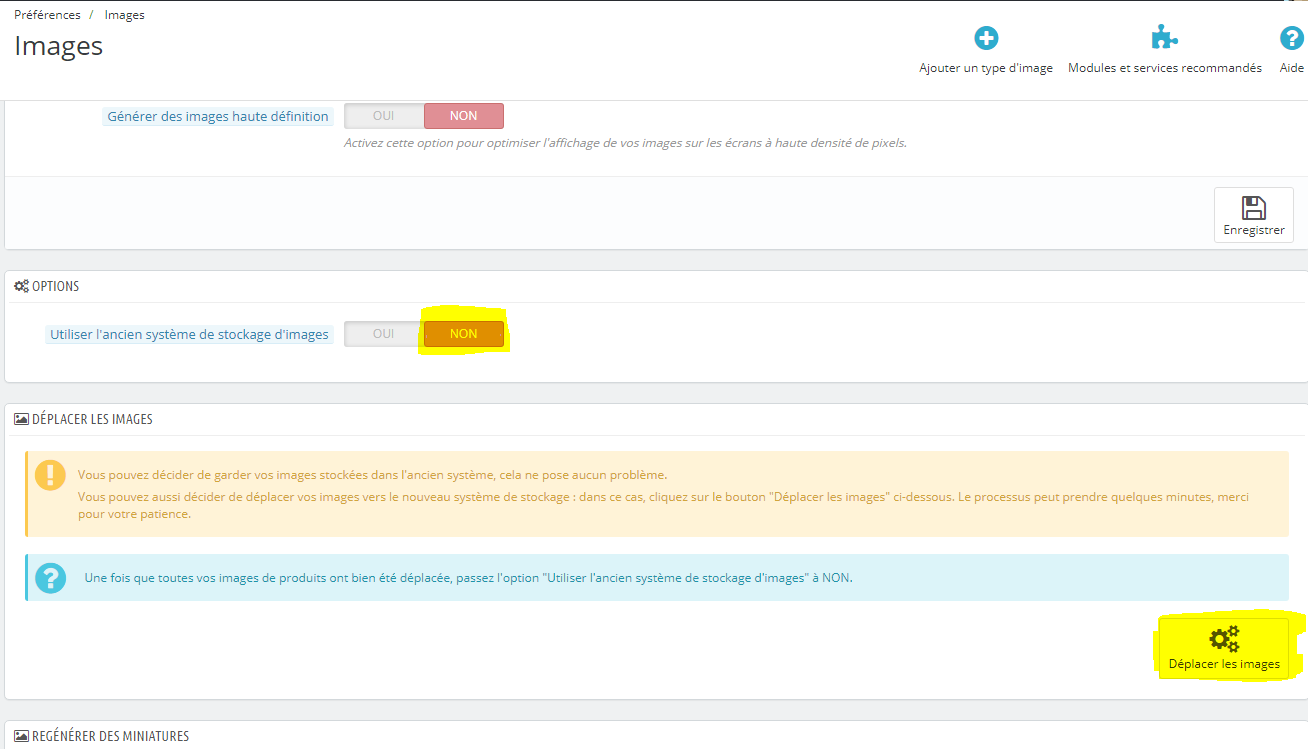The height and width of the screenshot is (749, 1308).
Task: Switch ancien système de stockage to OUI
Action: tap(384, 334)
